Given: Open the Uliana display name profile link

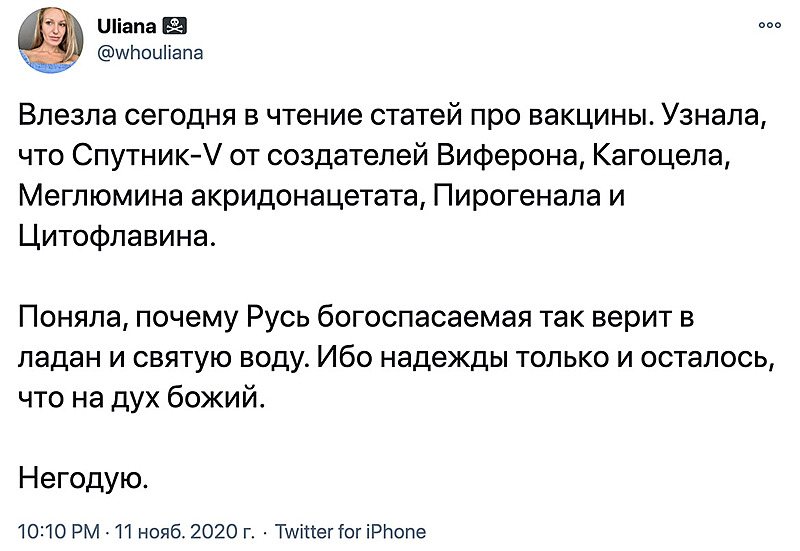Looking at the screenshot, I should [127, 26].
